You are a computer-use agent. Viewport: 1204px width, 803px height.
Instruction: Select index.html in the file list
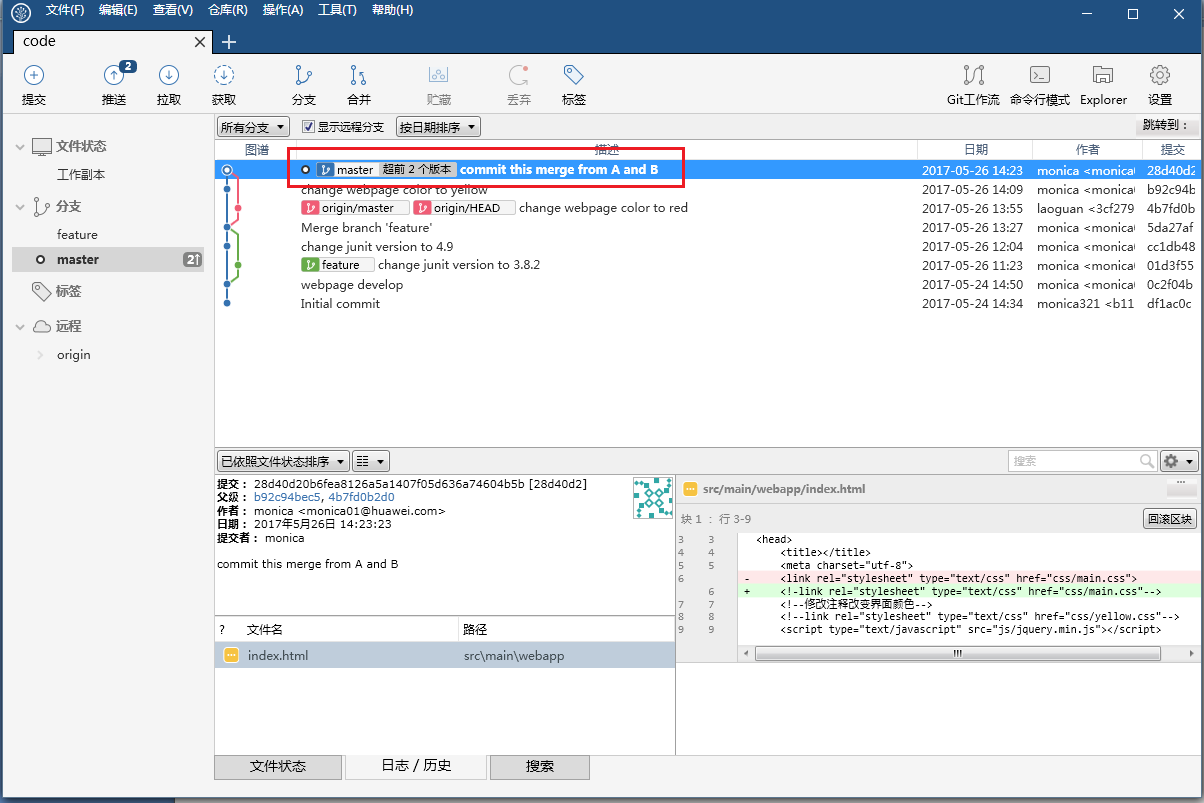click(x=445, y=656)
